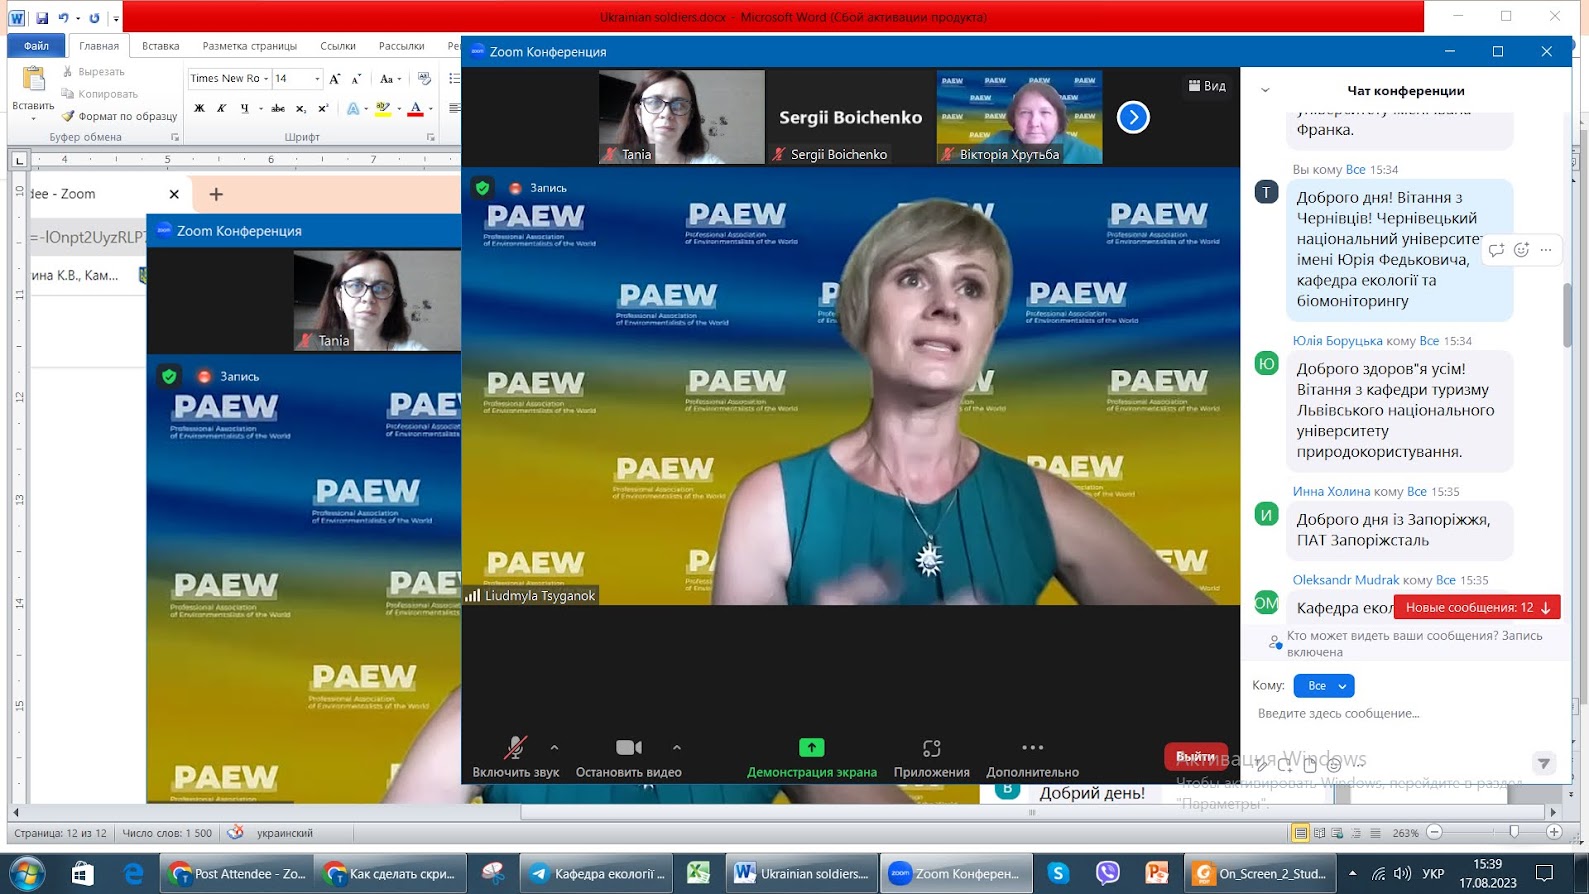Click the Копировать copy command
Image resolution: width=1589 pixels, height=894 pixels.
pyautogui.click(x=100, y=94)
